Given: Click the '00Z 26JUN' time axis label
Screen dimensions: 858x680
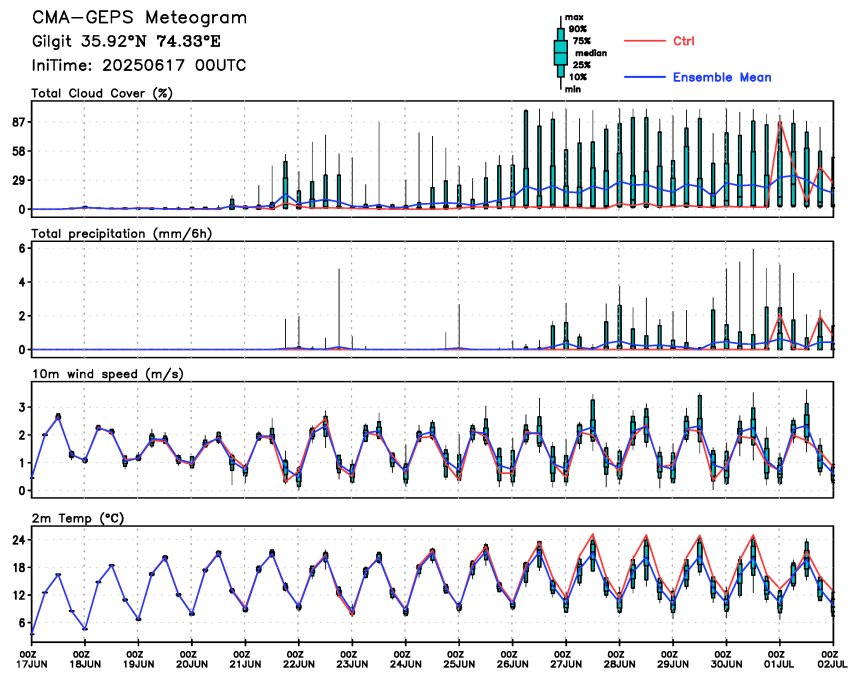Looking at the screenshot, I should 513,659.
